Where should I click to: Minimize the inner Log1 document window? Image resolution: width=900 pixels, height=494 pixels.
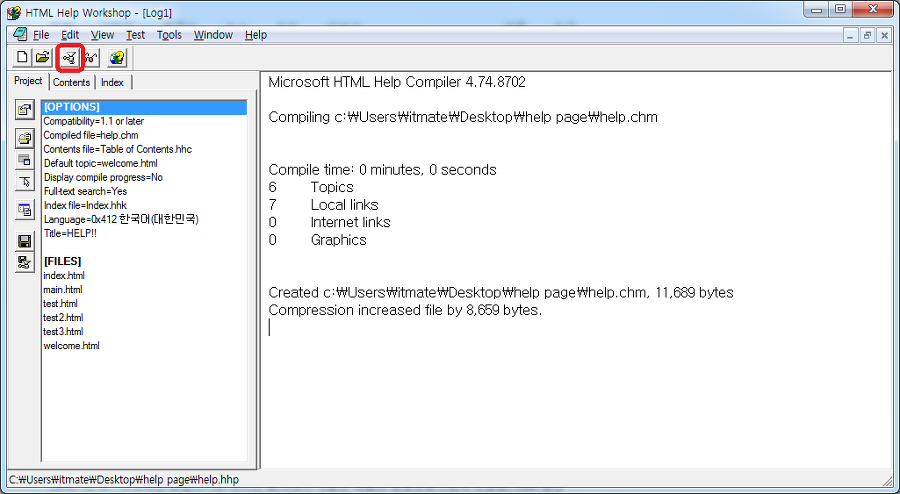(851, 35)
